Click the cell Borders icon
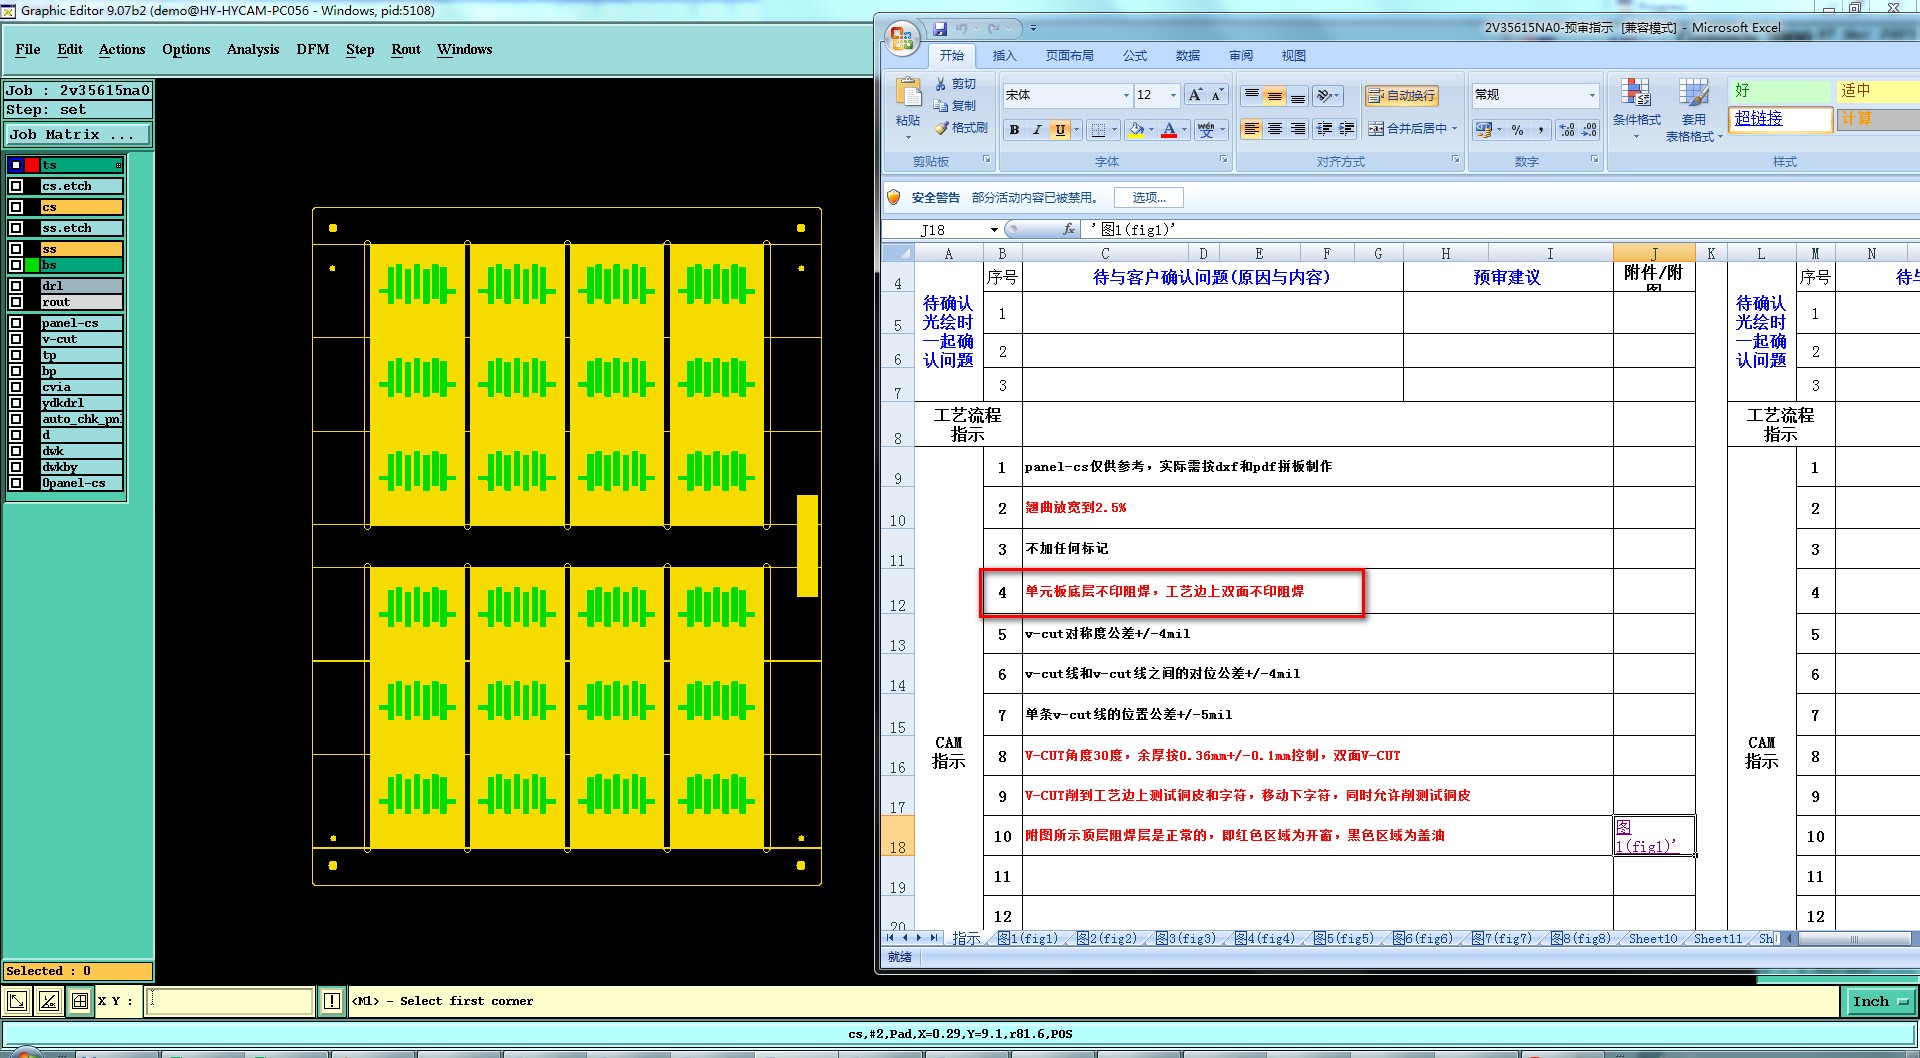1920x1058 pixels. (1098, 130)
